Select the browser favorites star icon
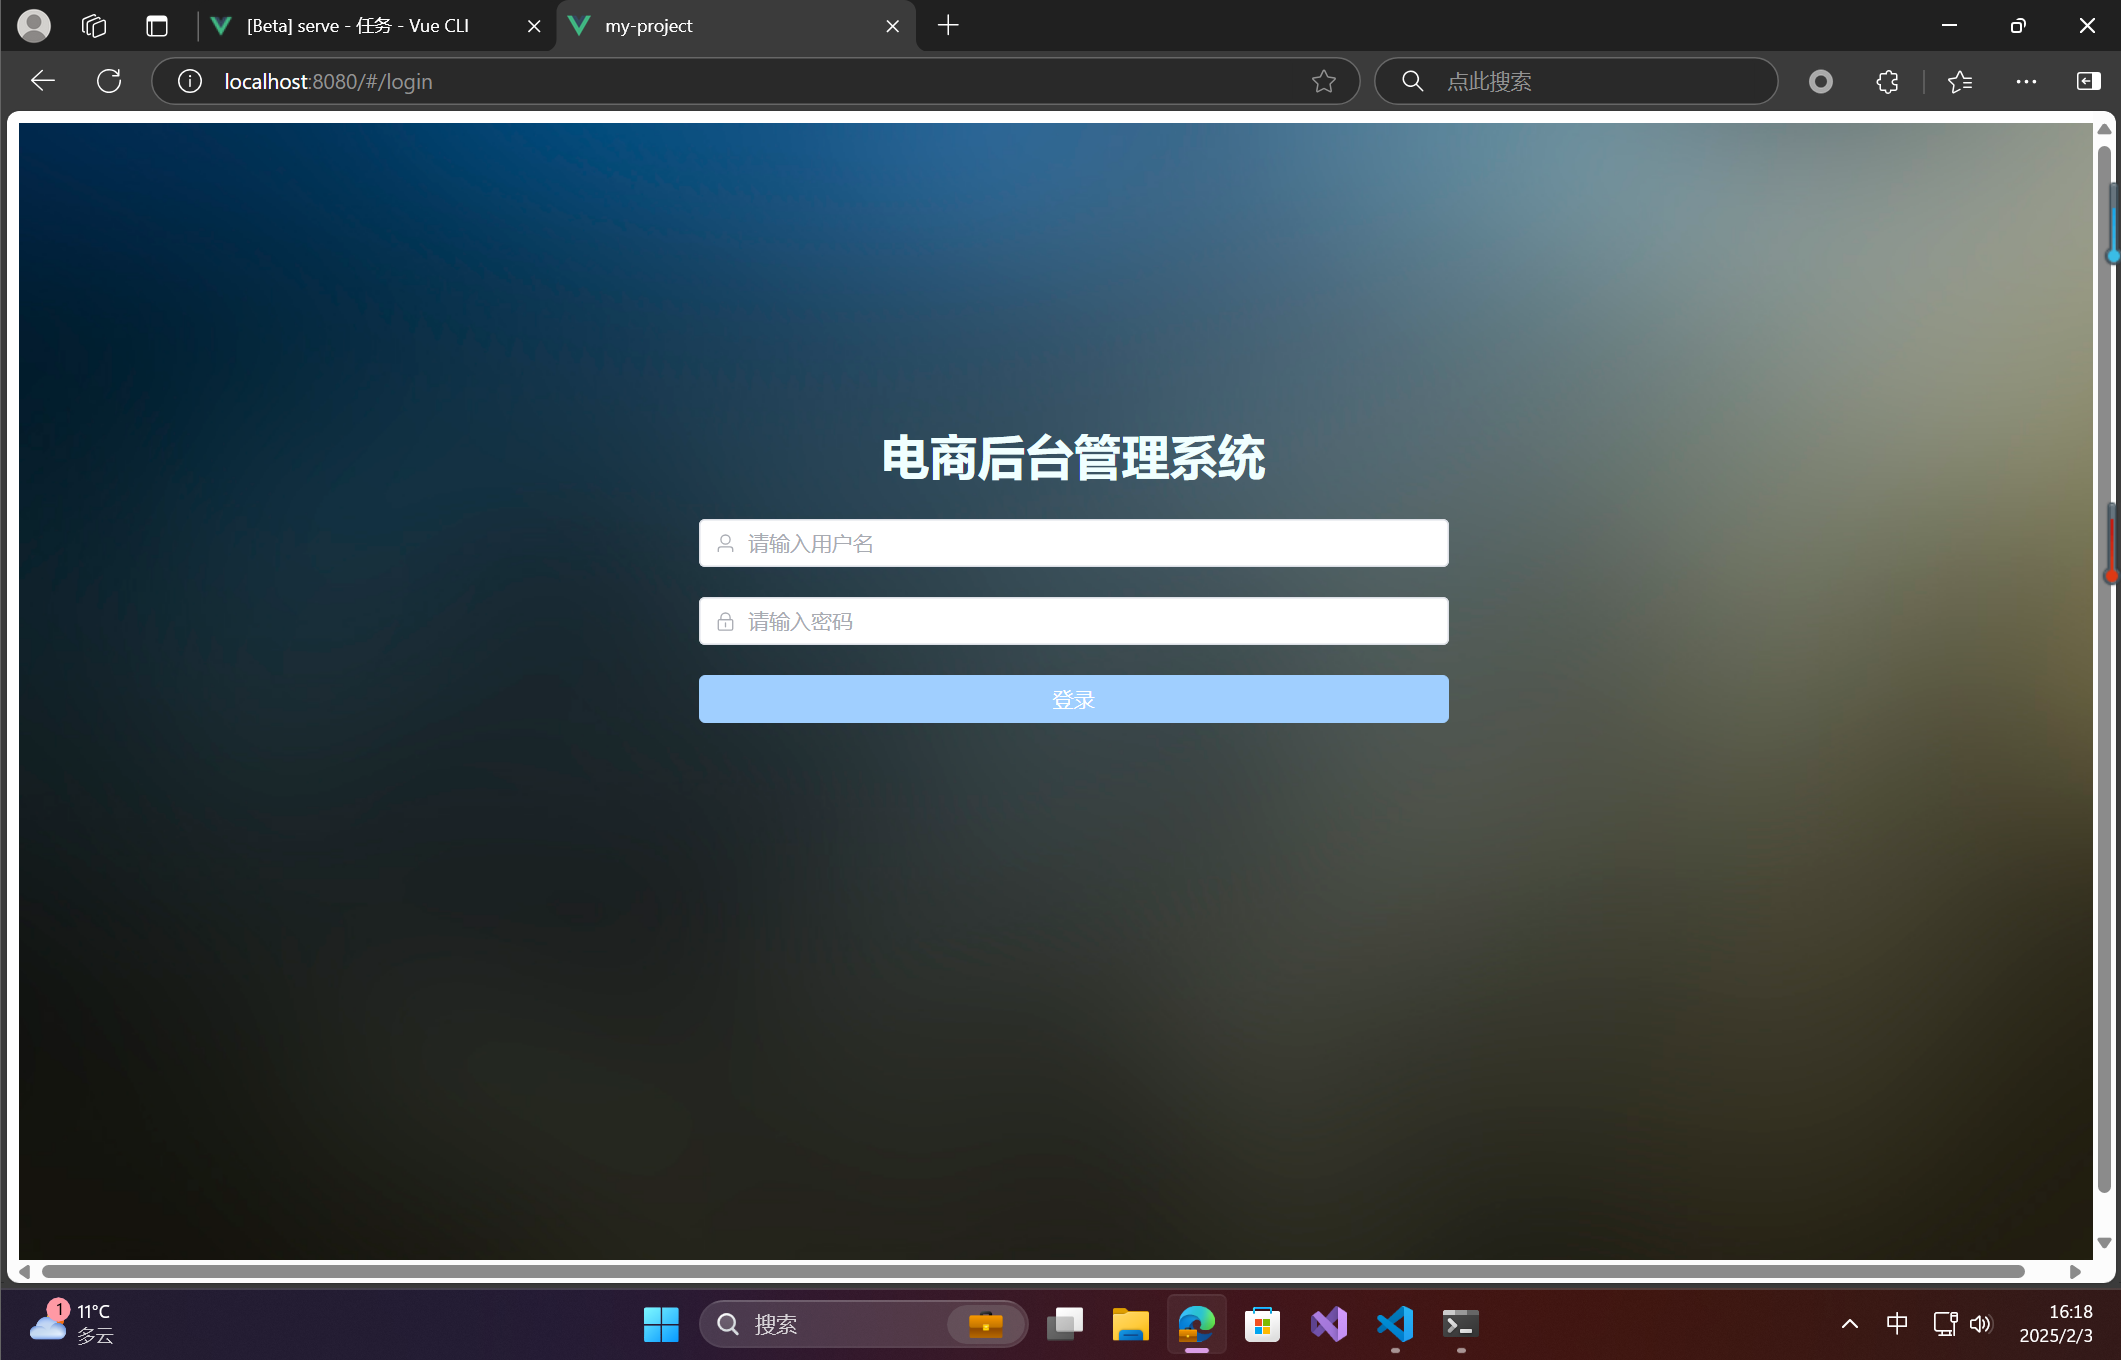2121x1360 pixels. pos(1324,81)
